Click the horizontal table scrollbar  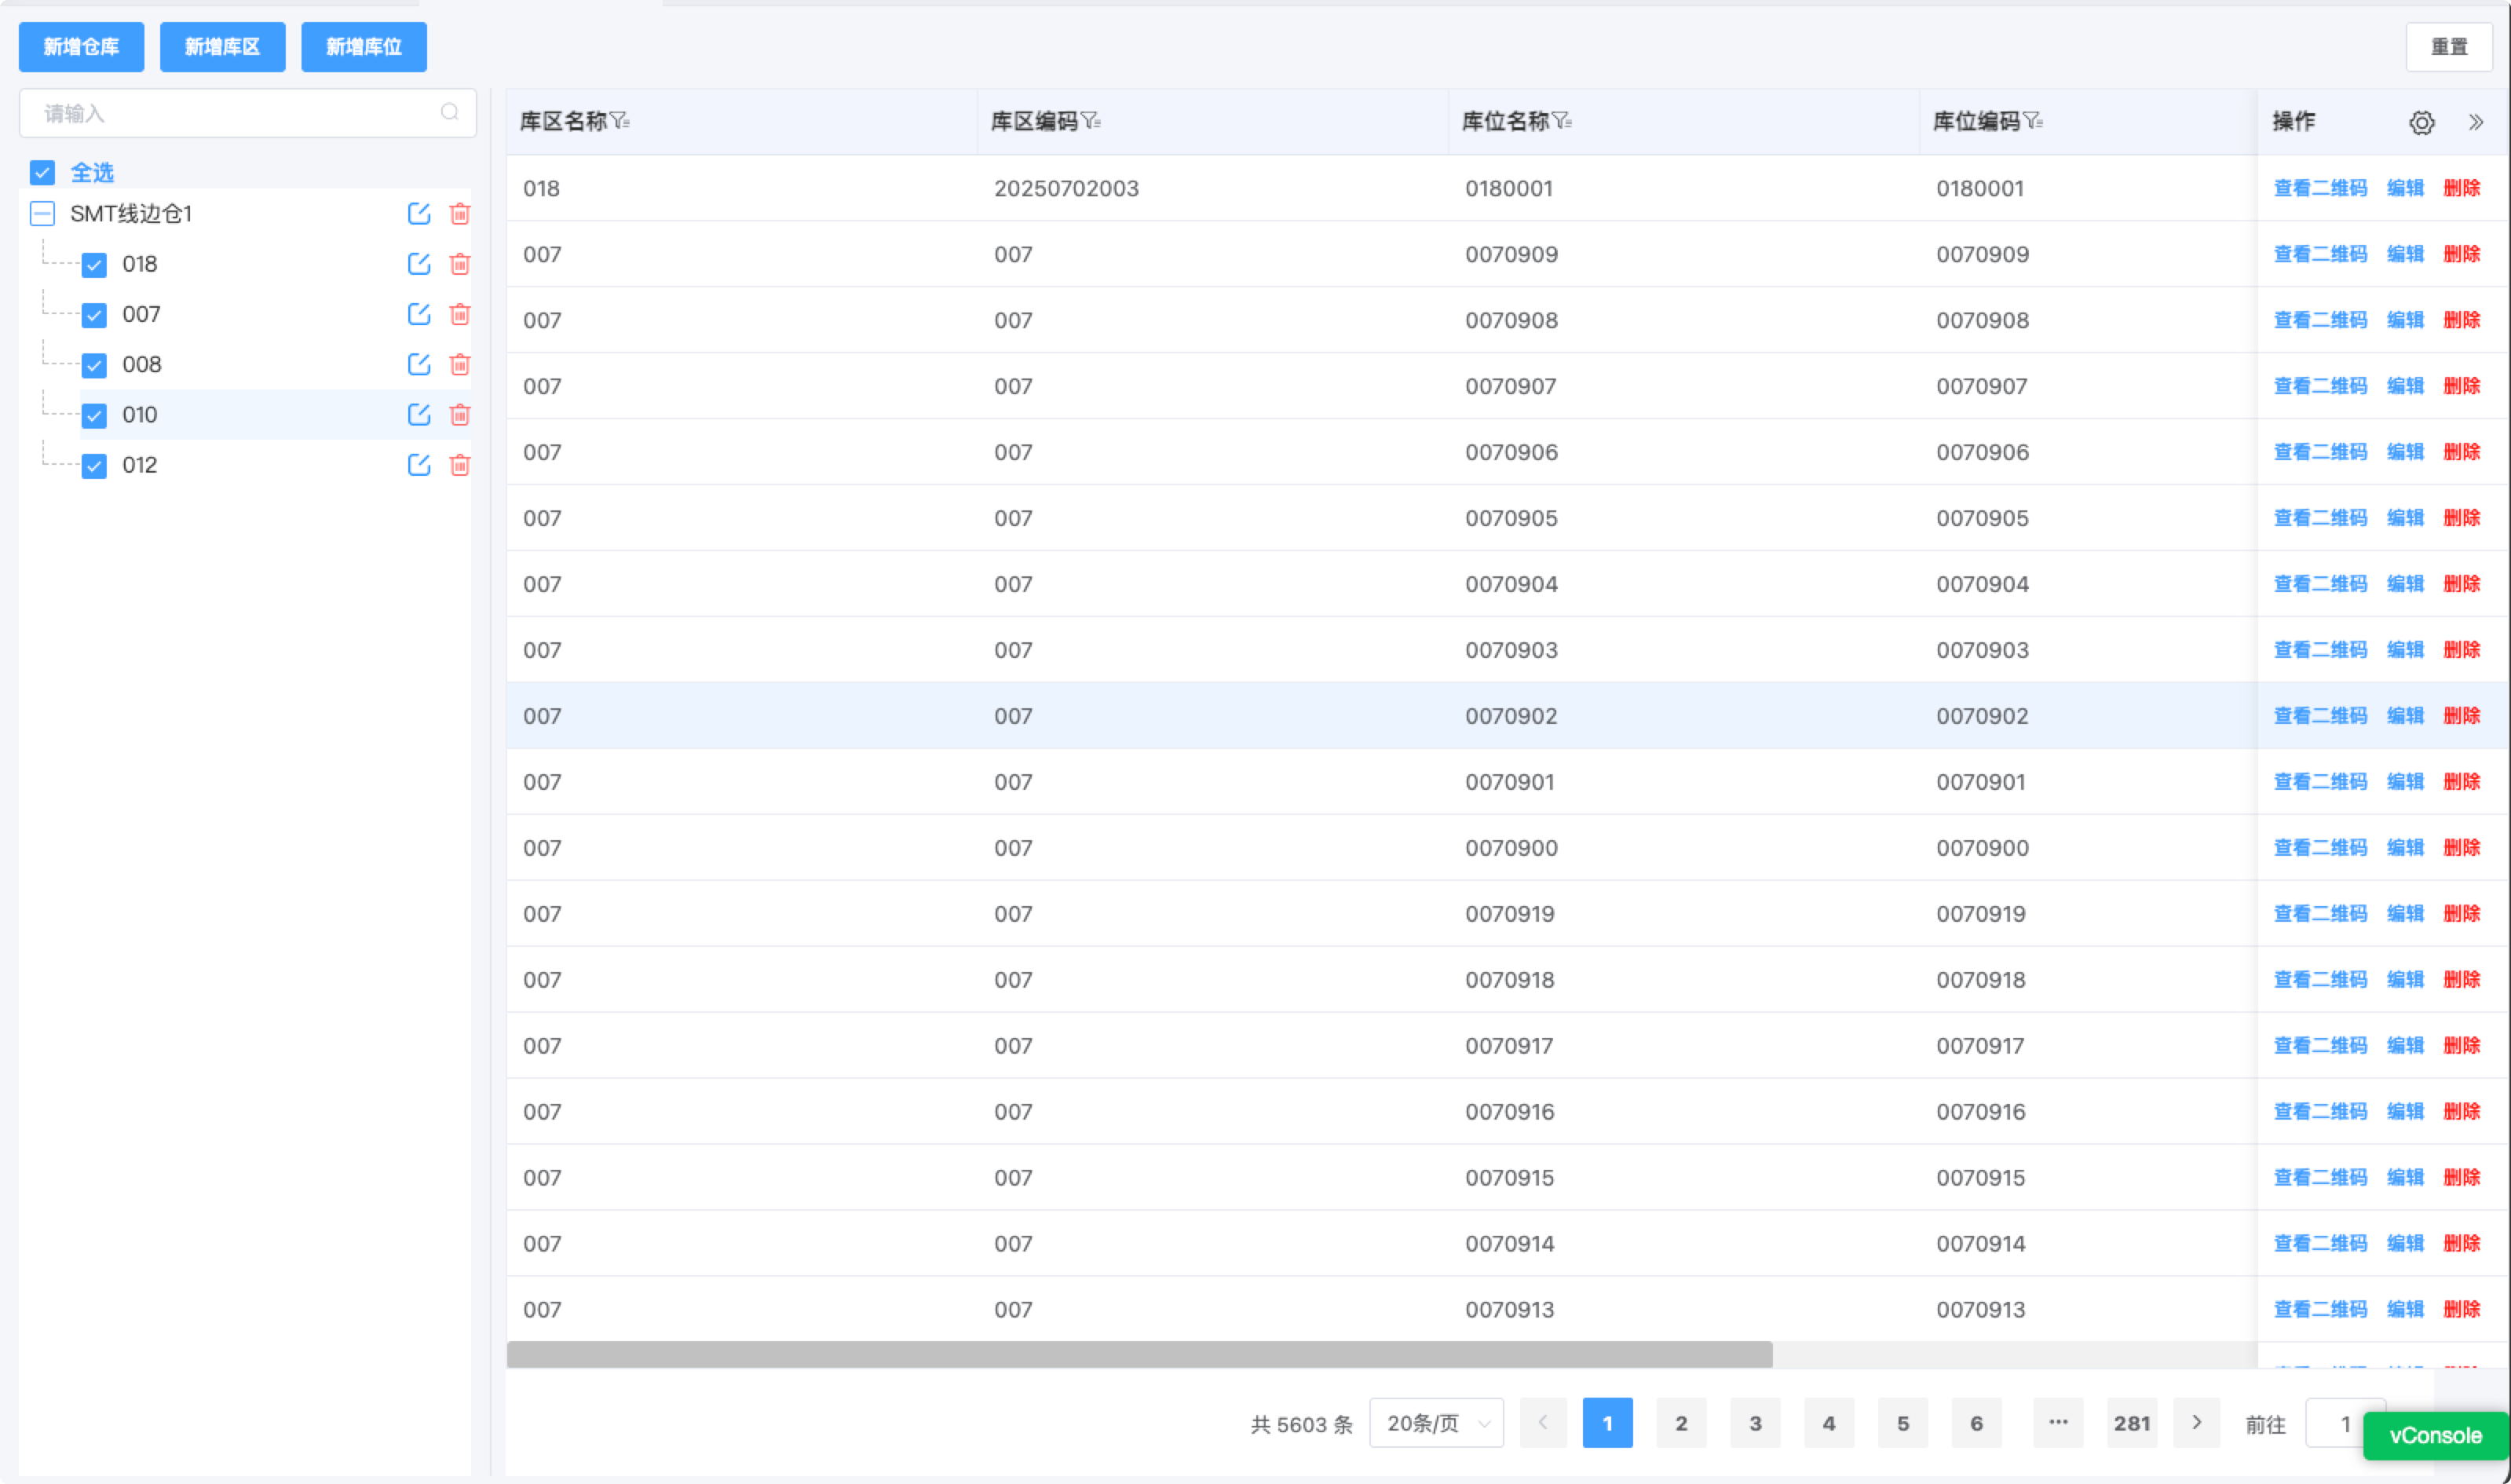tap(1139, 1355)
